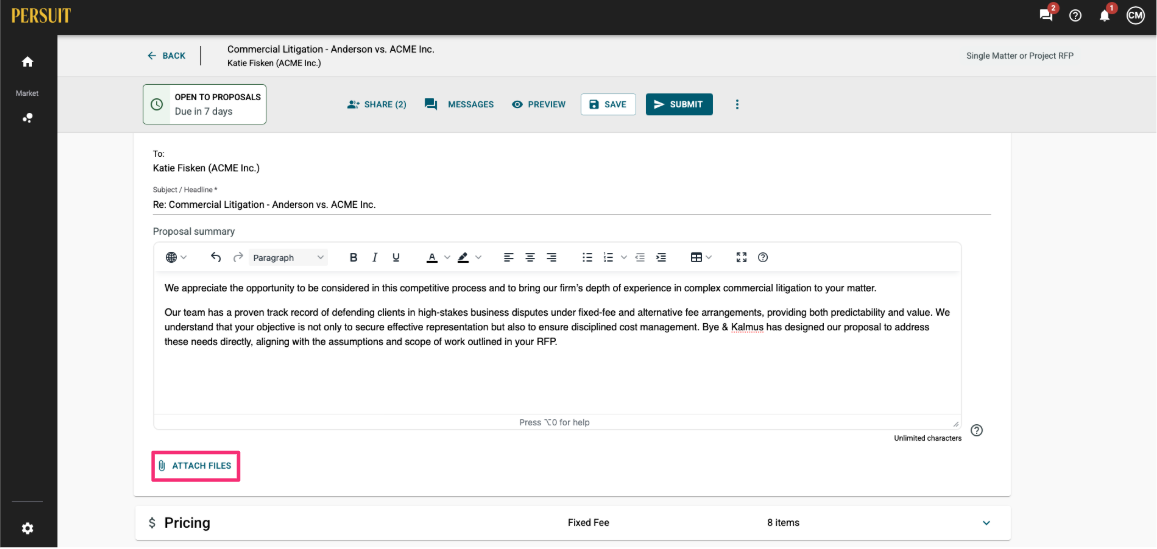Apply the text color
Image resolution: width=1157 pixels, height=549 pixels.
point(432,258)
